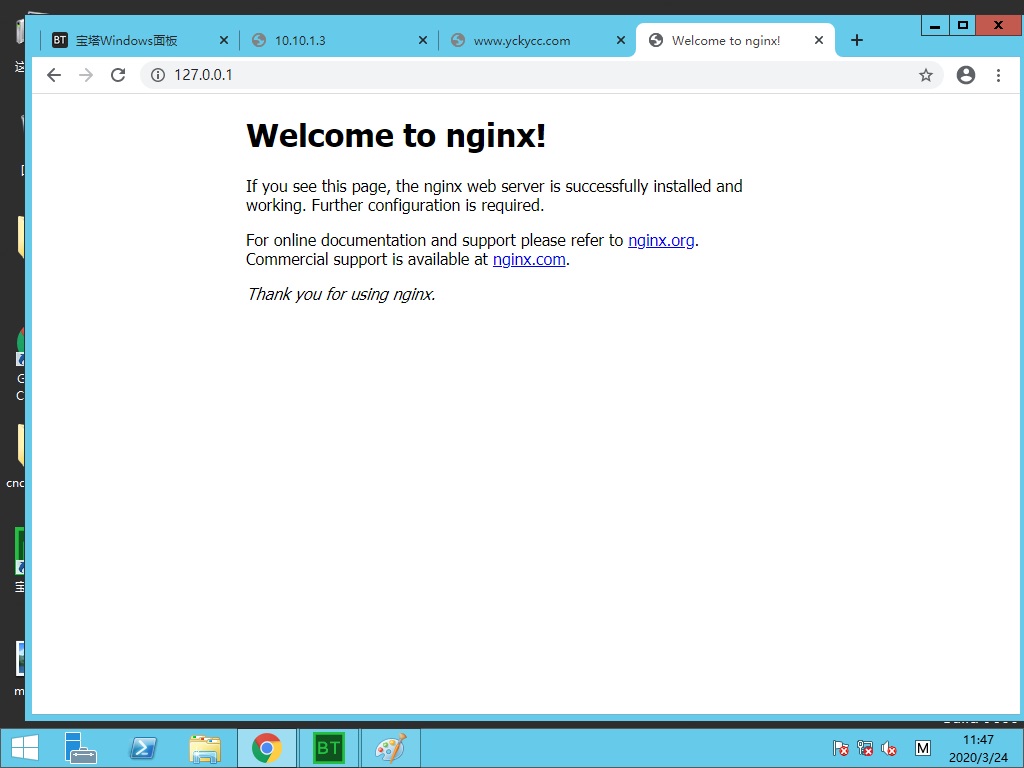The image size is (1024, 768).
Task: Click the muted volume tray icon
Action: tap(889, 748)
